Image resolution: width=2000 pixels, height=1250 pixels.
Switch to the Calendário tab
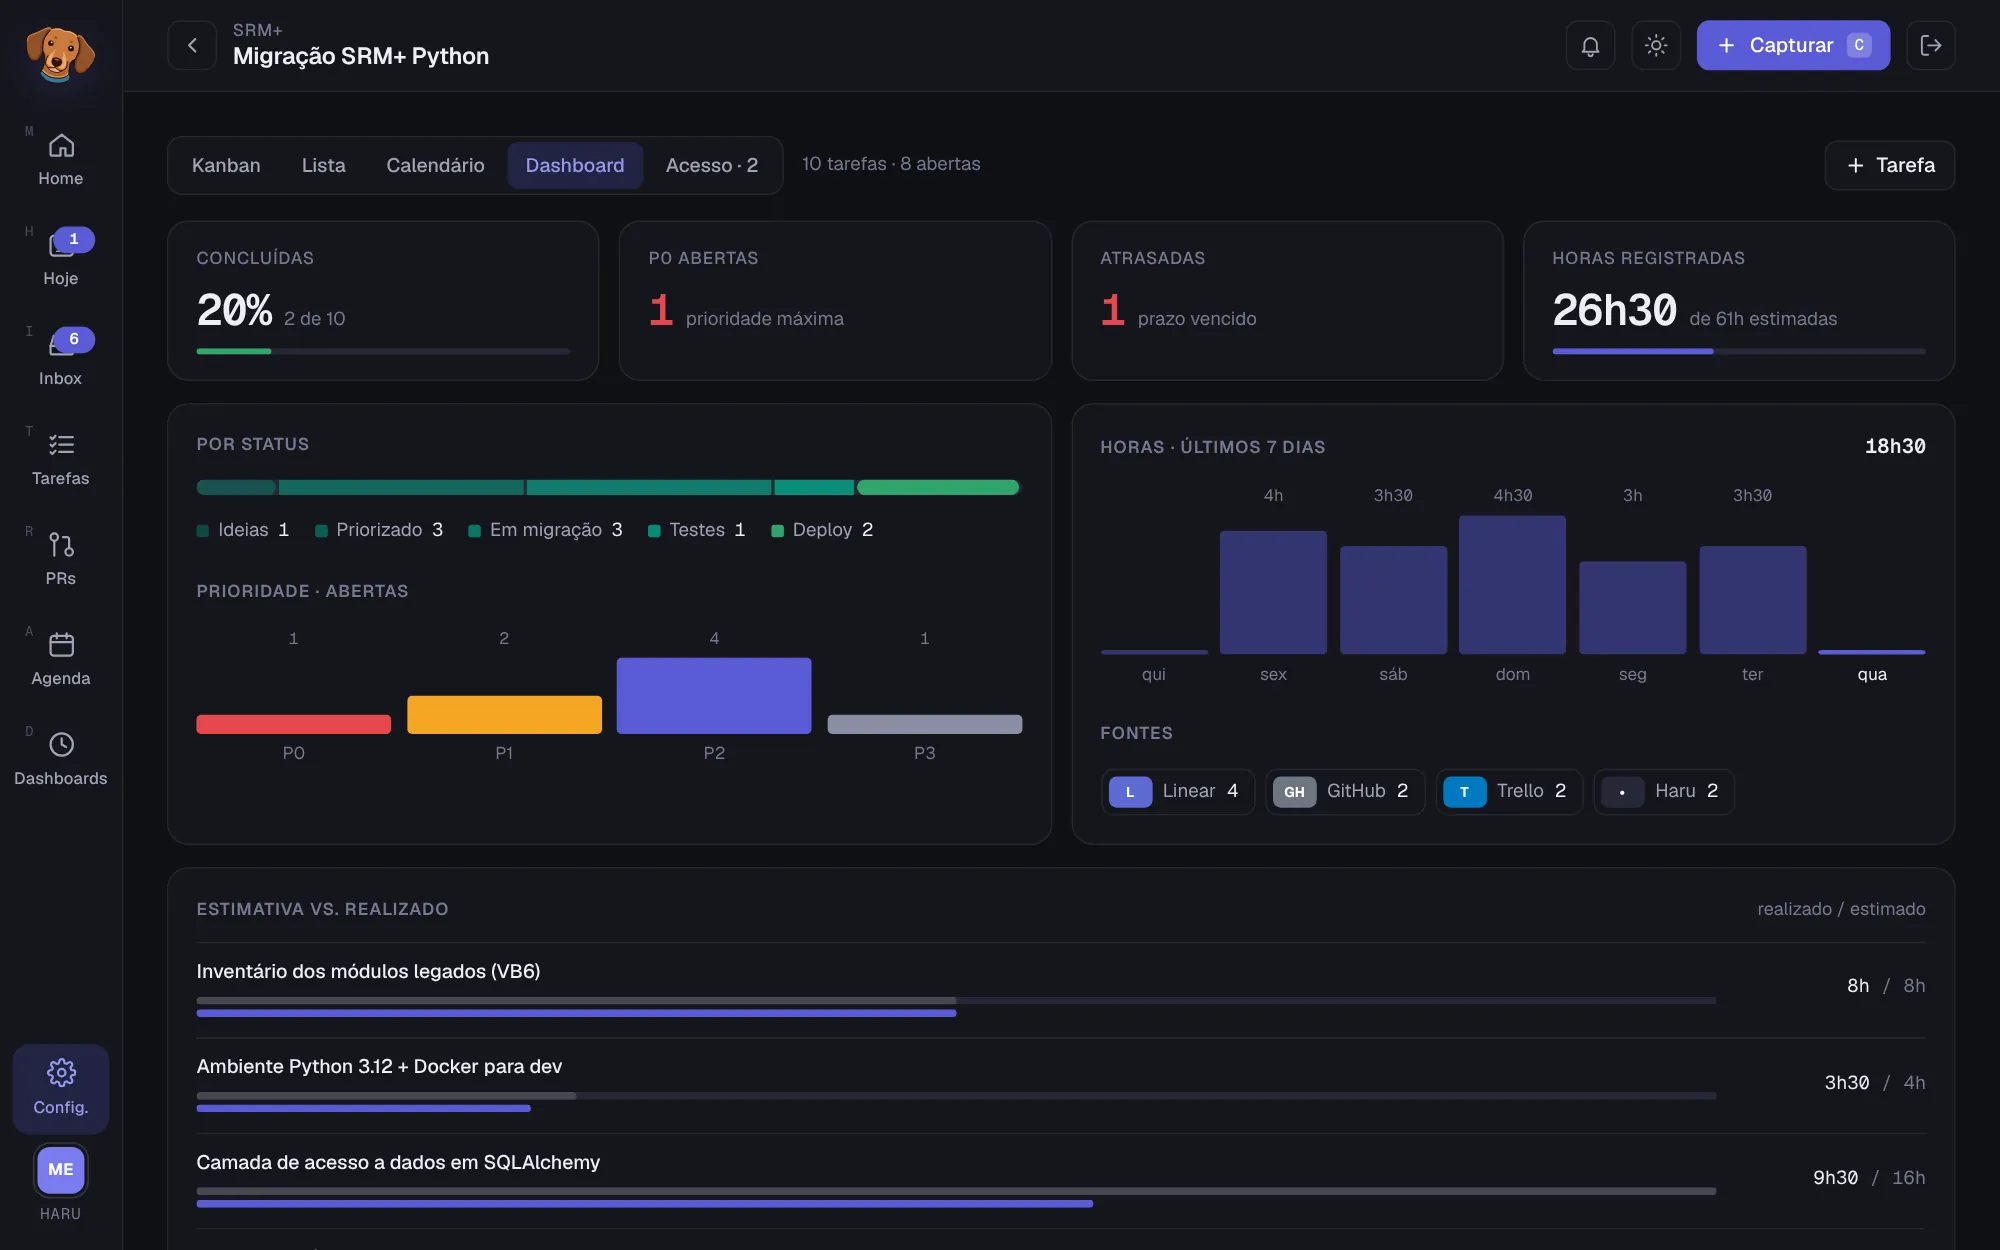(435, 165)
